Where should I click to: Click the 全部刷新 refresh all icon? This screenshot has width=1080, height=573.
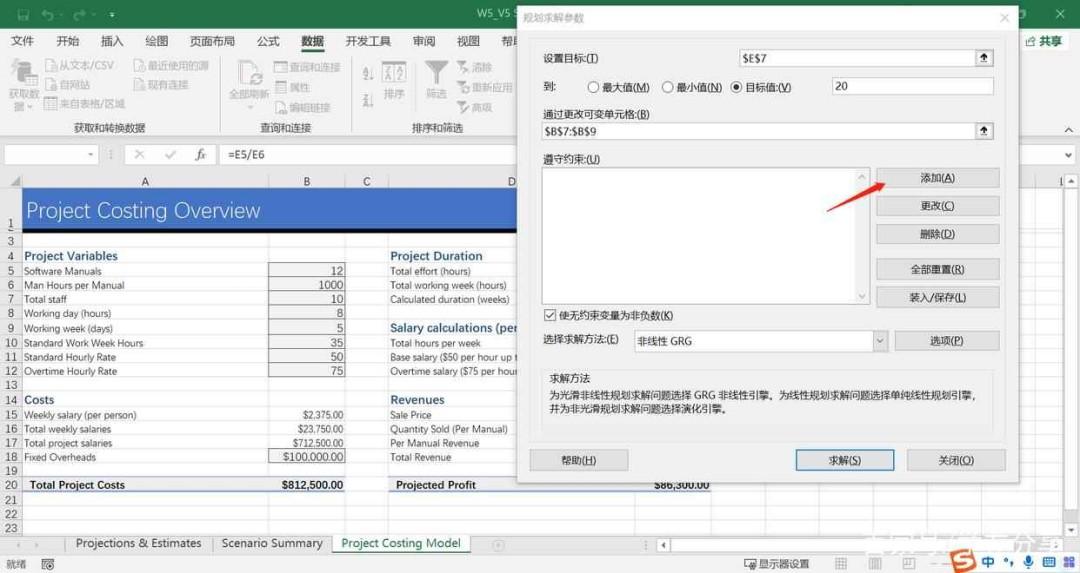coord(249,74)
